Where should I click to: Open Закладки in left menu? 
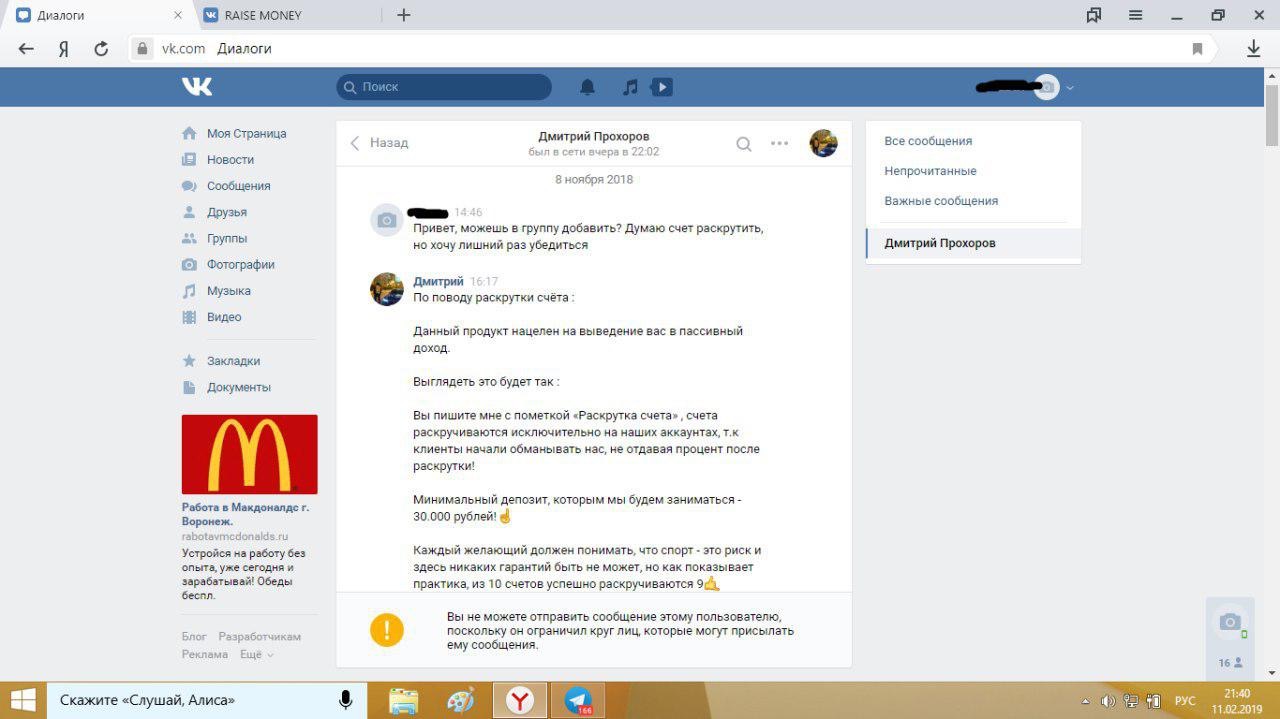tap(233, 361)
